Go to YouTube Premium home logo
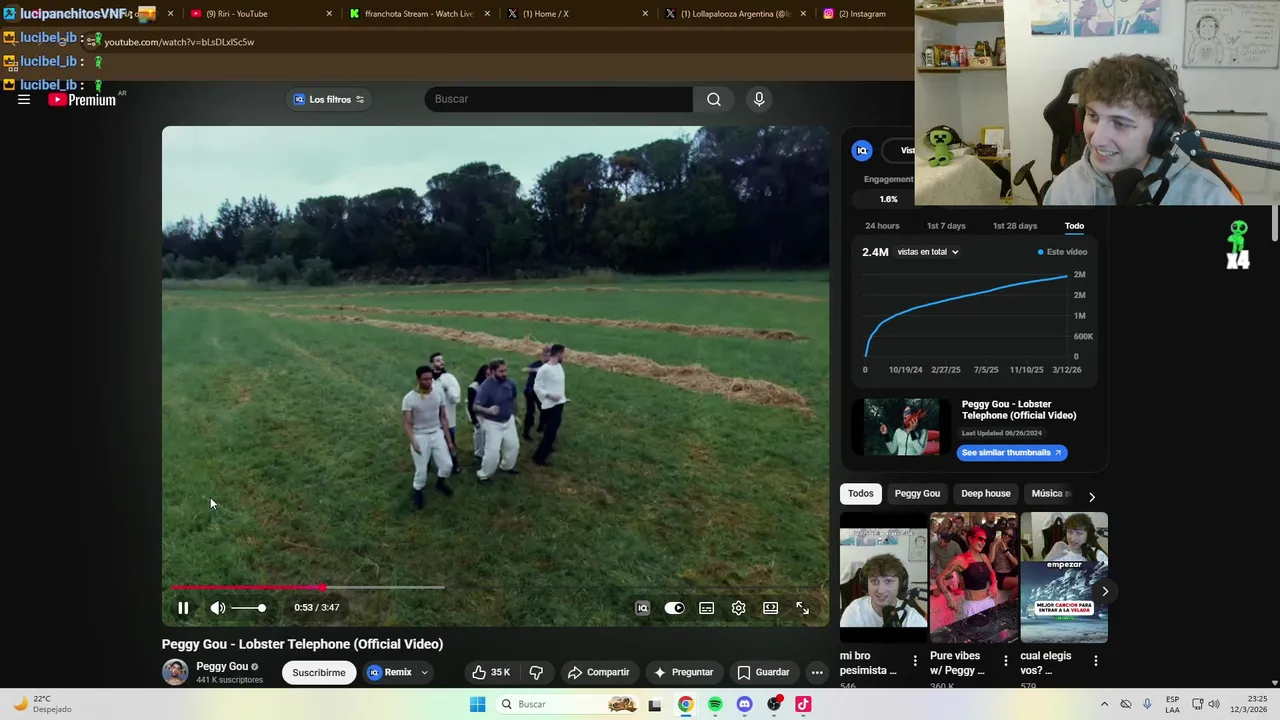Screen dimensions: 1280x720 82,99
